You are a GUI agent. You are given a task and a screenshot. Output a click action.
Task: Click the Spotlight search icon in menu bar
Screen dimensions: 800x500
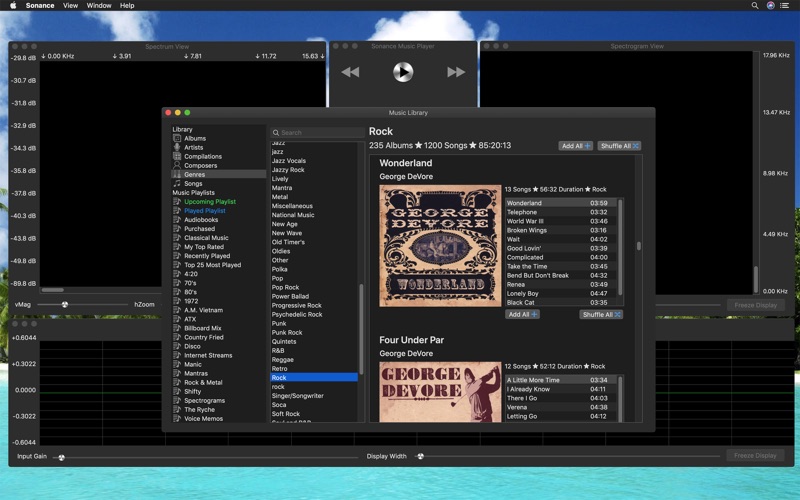point(755,6)
